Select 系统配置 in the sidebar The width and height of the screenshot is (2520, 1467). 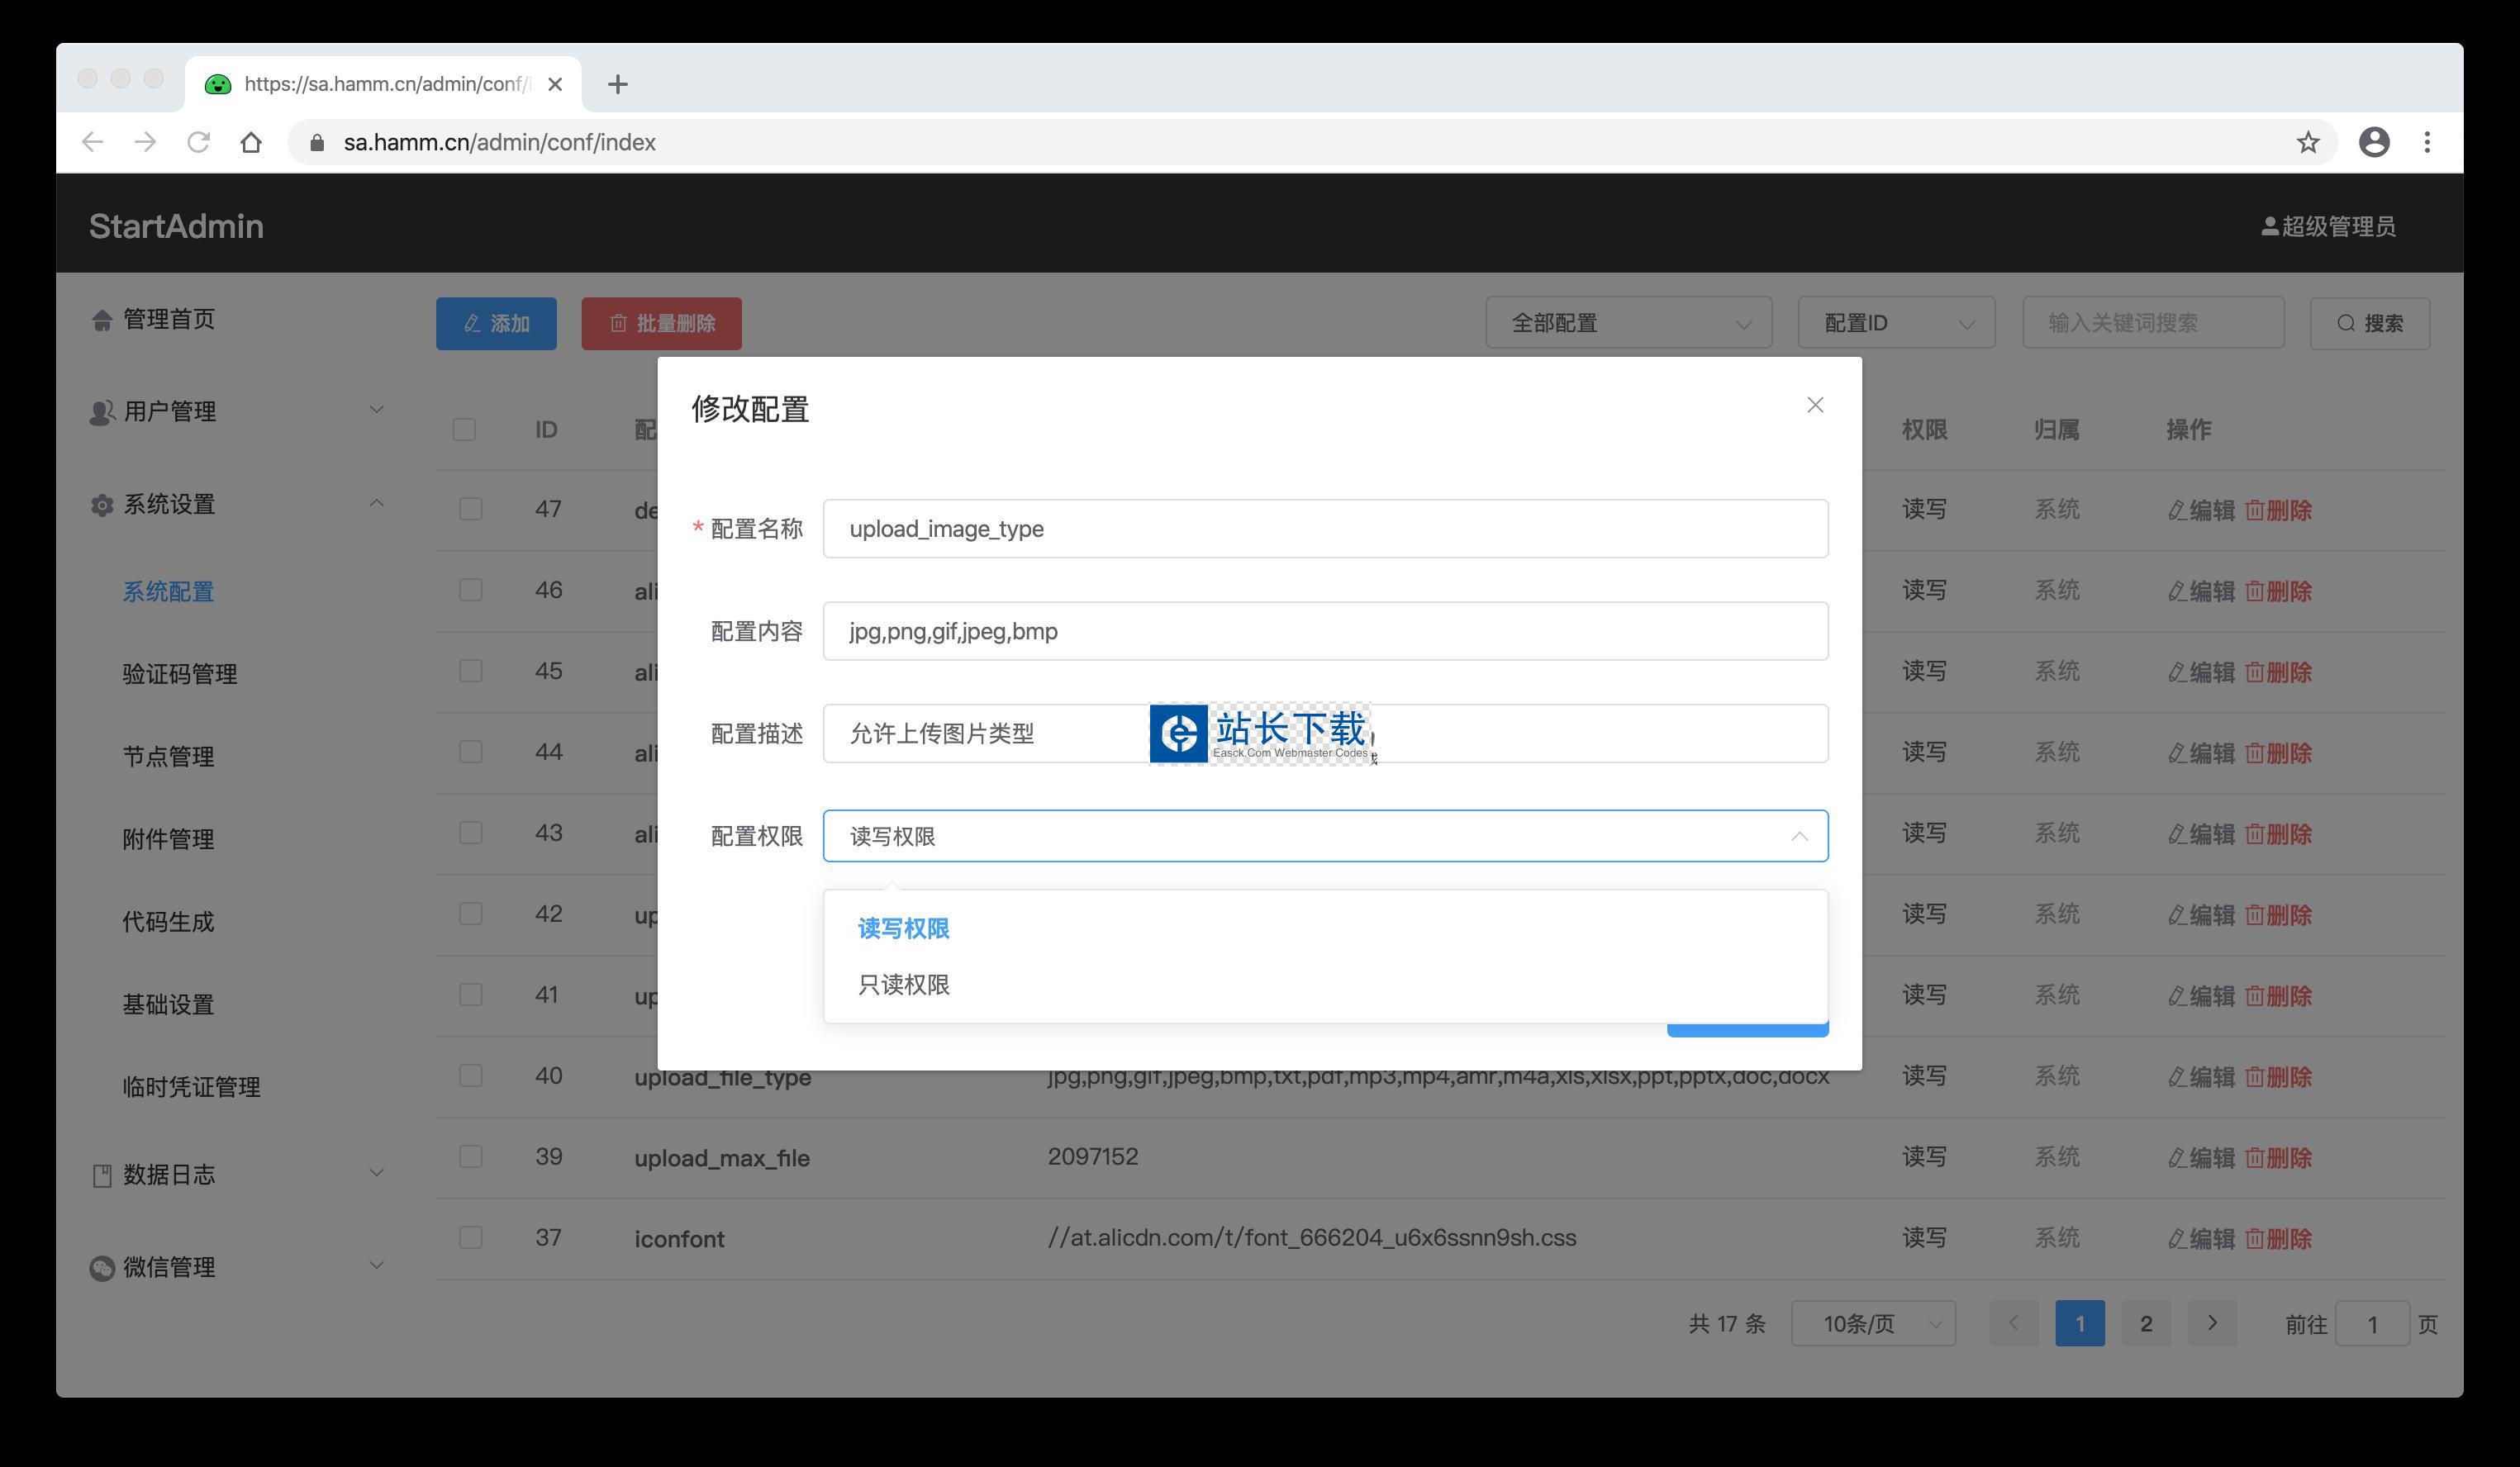[x=168, y=591]
